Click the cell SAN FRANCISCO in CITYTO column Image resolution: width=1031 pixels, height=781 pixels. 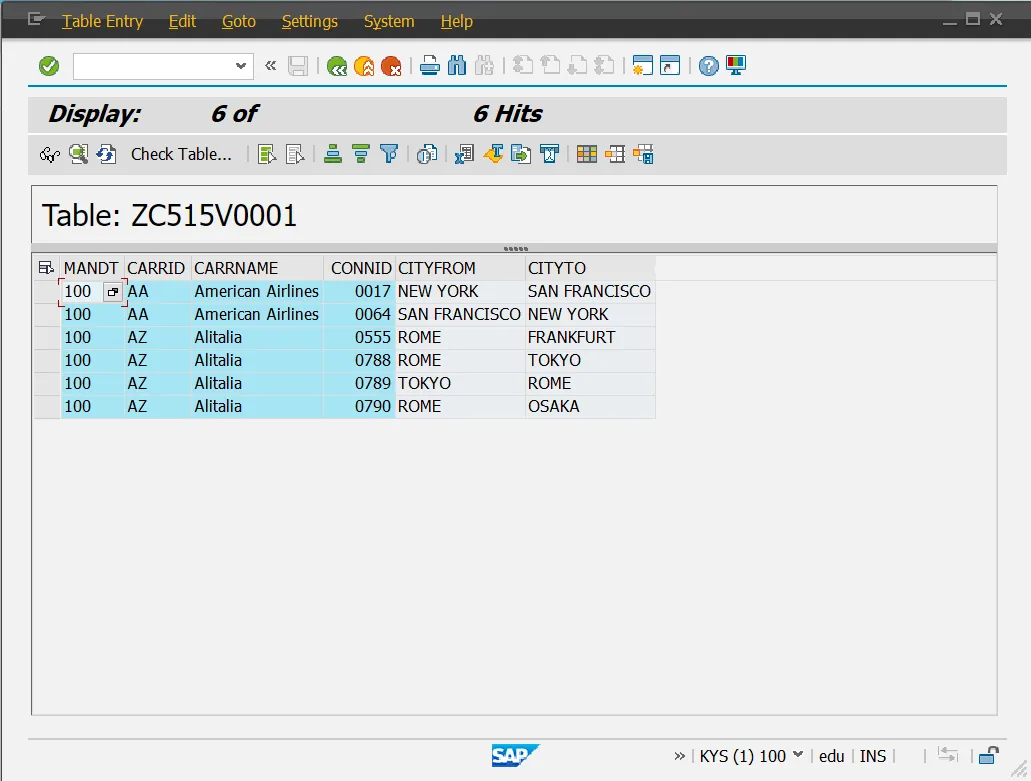point(590,291)
